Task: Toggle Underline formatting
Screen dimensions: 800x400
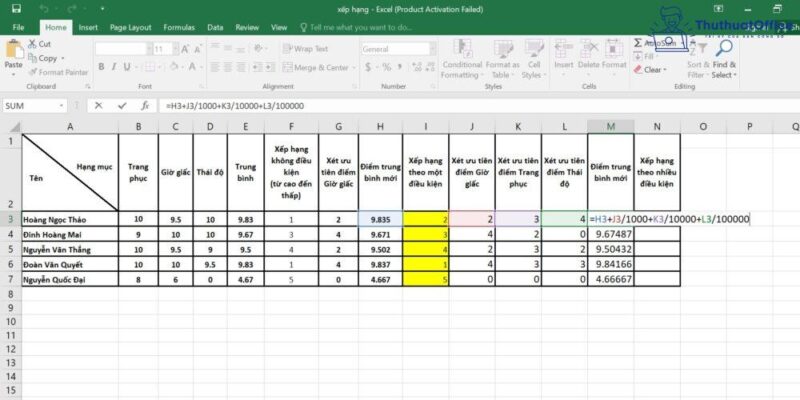Action: pyautogui.click(x=127, y=67)
